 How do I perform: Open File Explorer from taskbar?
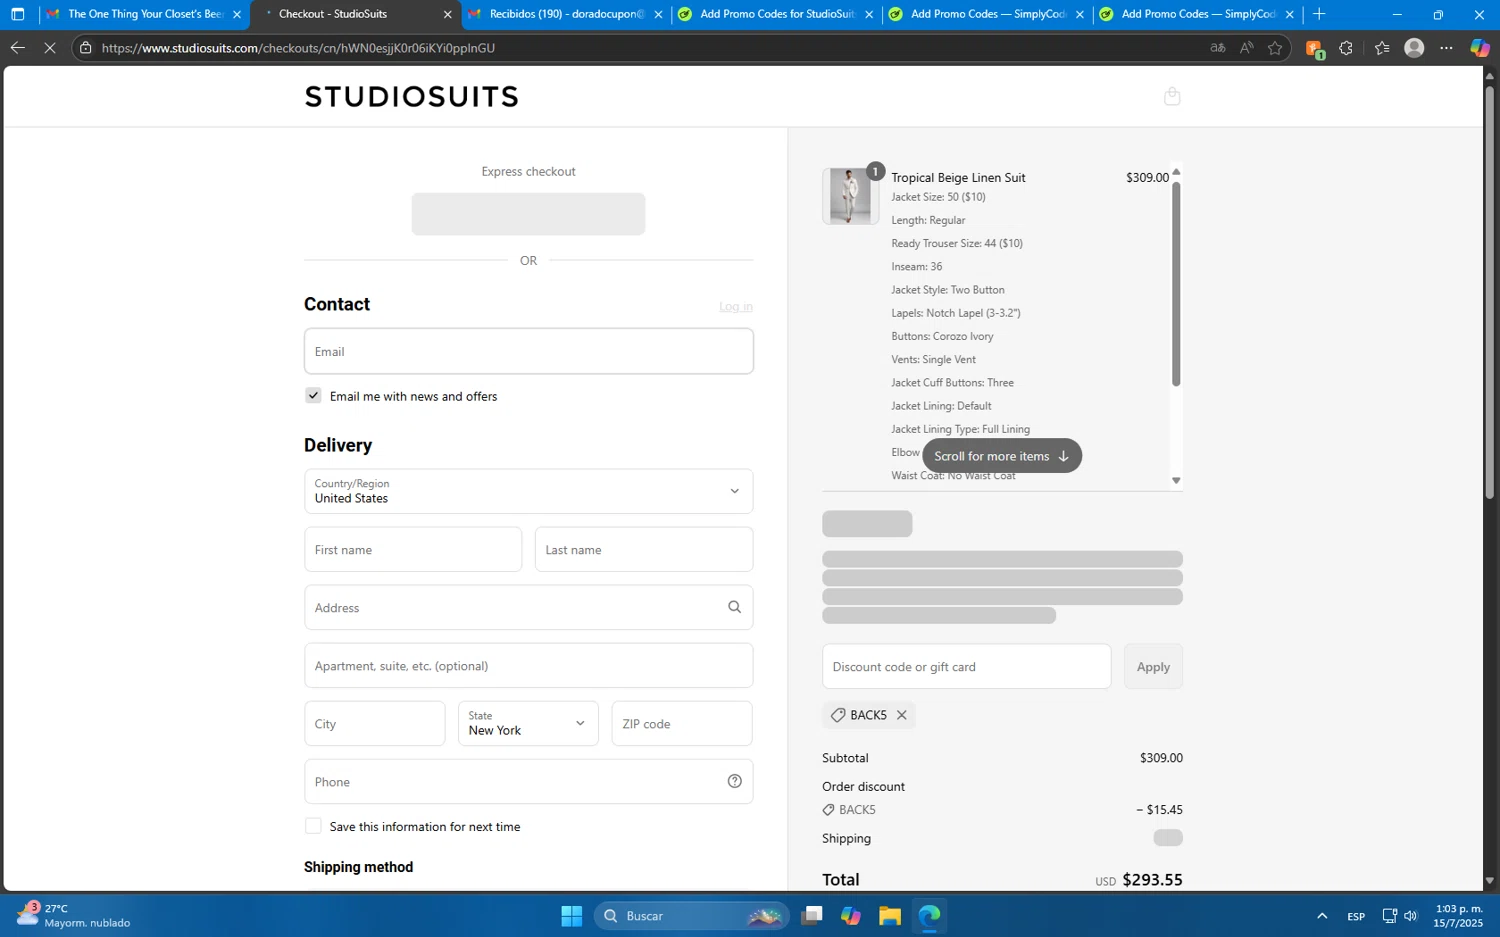889,916
